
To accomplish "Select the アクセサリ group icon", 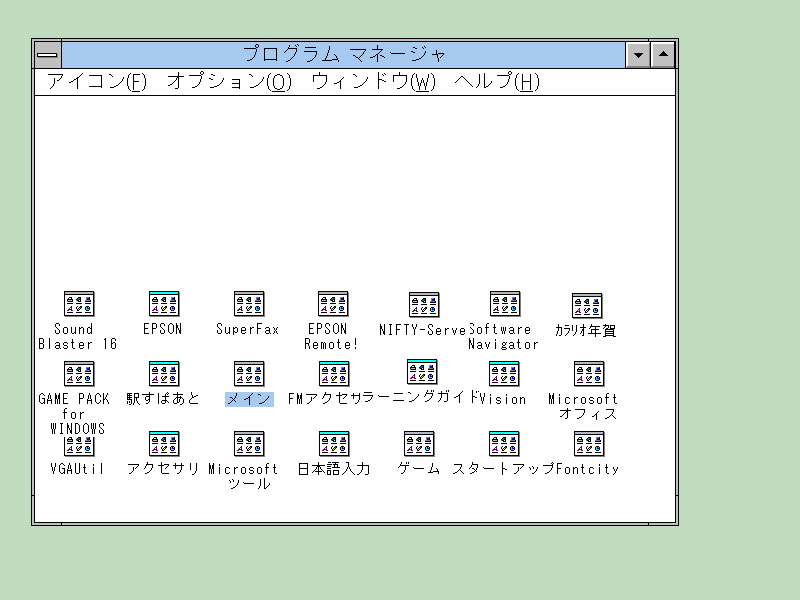I will tap(164, 443).
